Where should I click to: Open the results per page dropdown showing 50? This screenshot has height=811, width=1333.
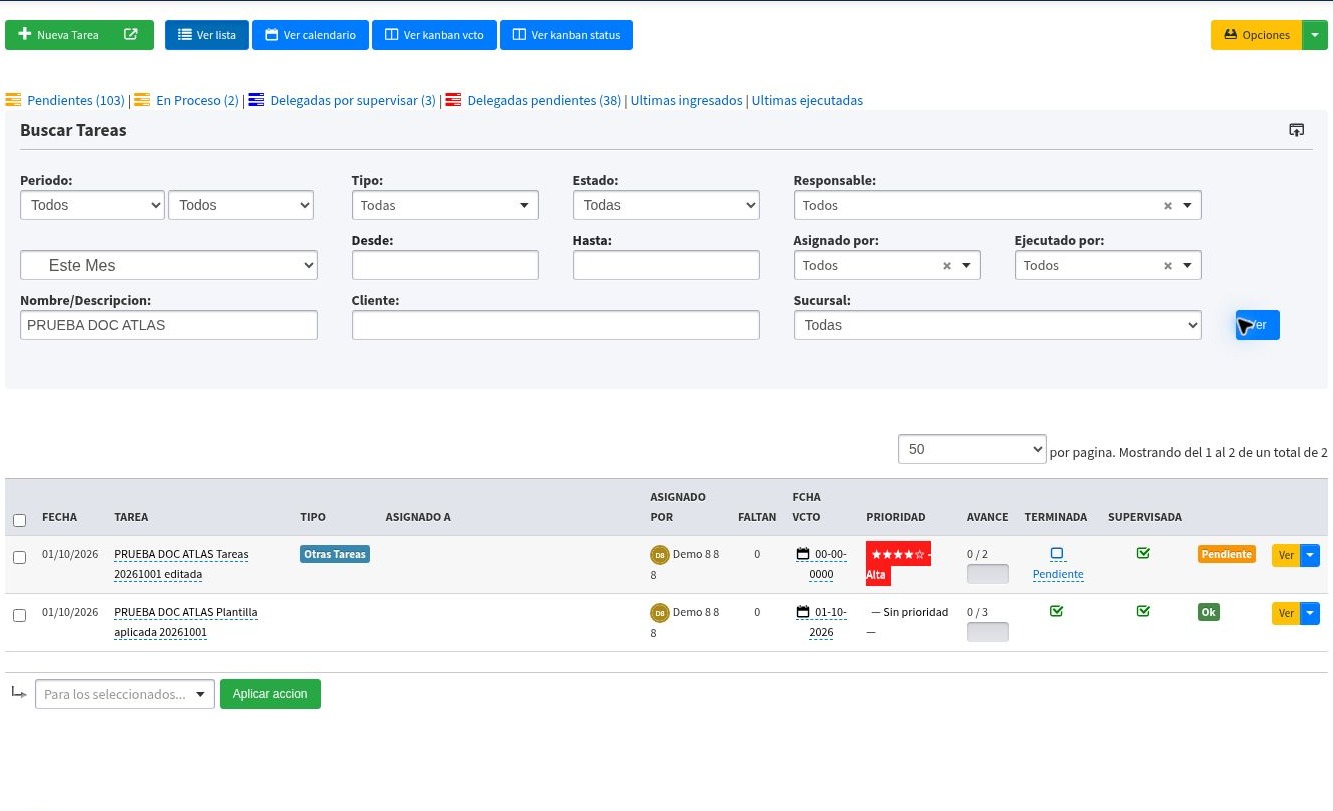[x=972, y=449]
